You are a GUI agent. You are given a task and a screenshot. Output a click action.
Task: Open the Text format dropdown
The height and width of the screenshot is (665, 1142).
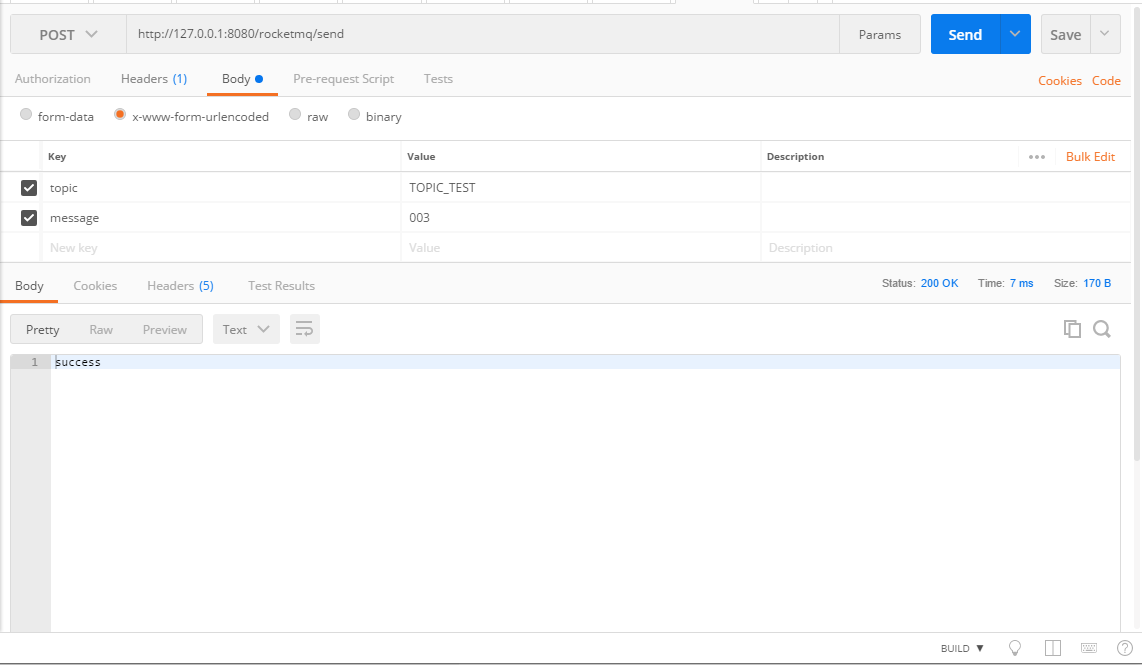[246, 329]
